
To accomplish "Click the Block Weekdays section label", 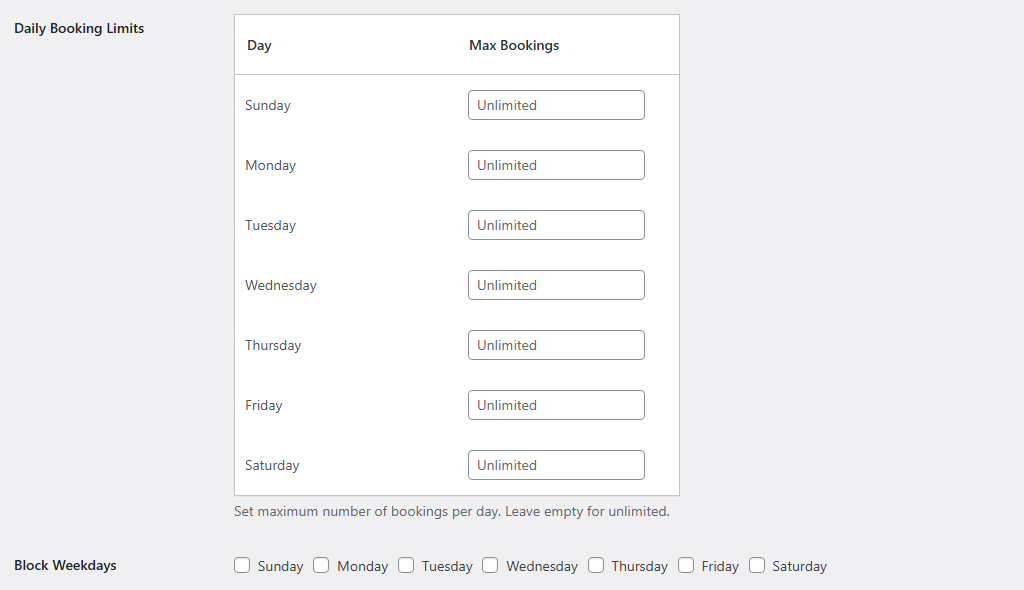I will [65, 565].
